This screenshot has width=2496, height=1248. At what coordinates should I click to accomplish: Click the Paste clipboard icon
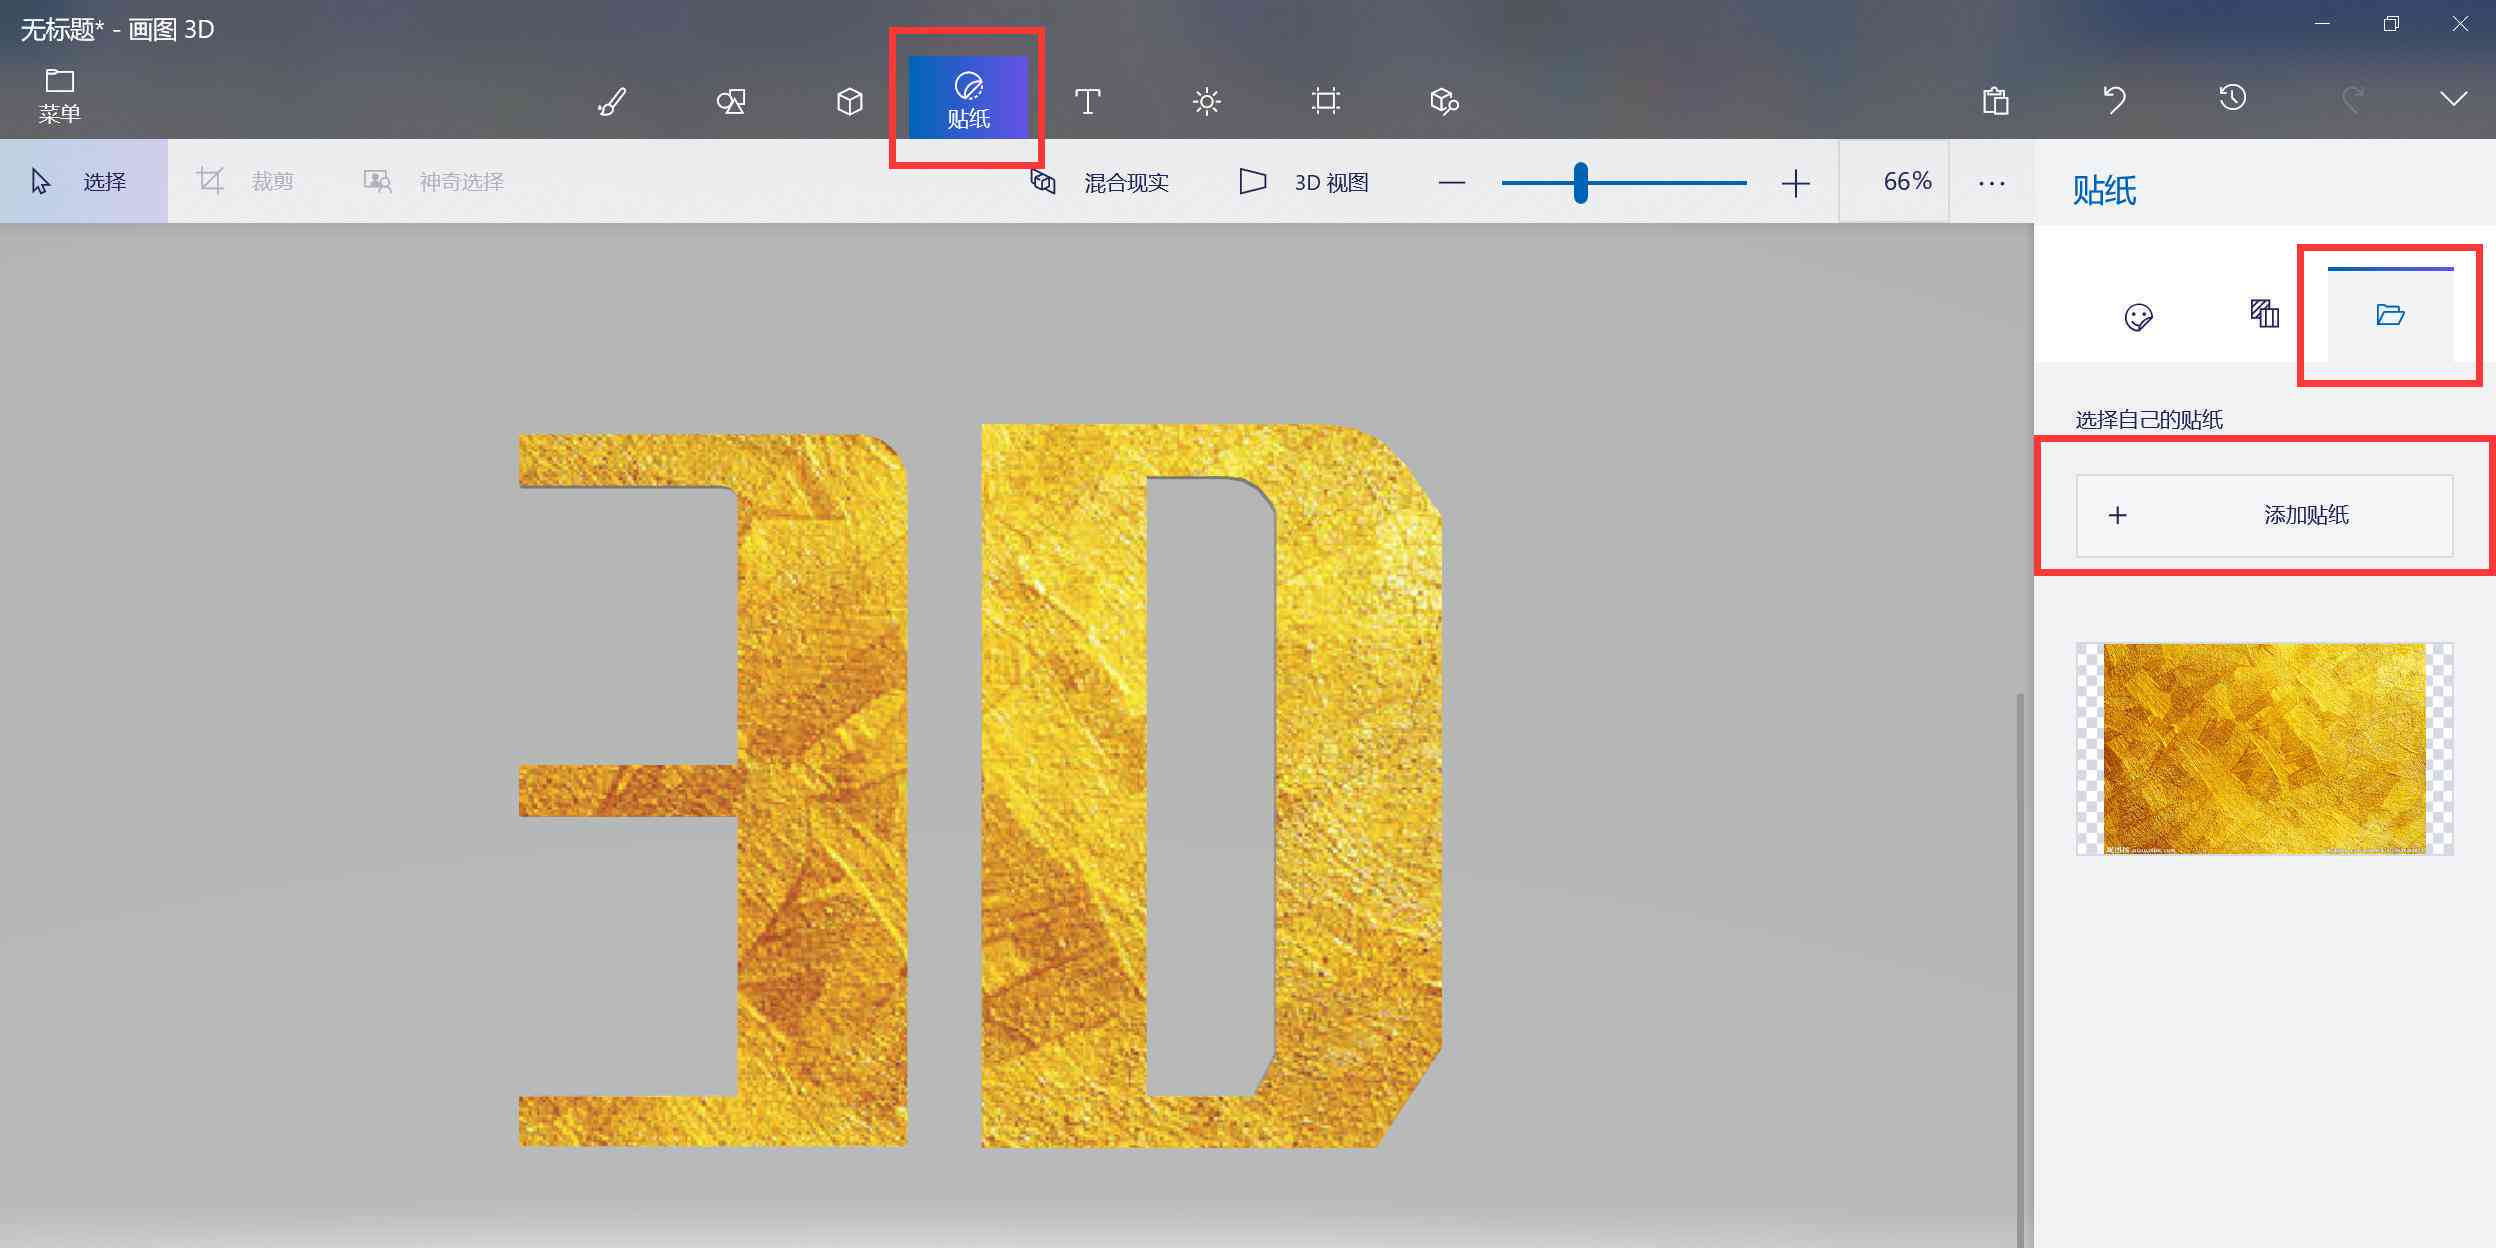[1996, 101]
